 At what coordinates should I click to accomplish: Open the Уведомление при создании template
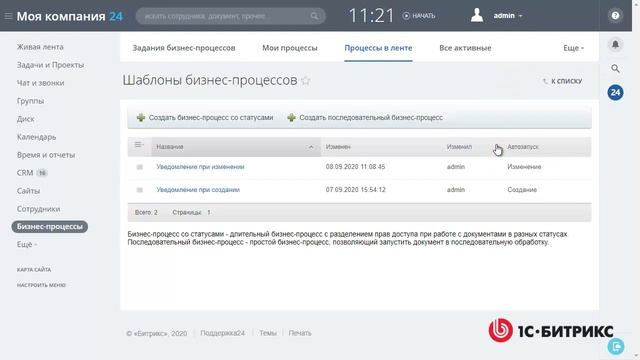198,190
